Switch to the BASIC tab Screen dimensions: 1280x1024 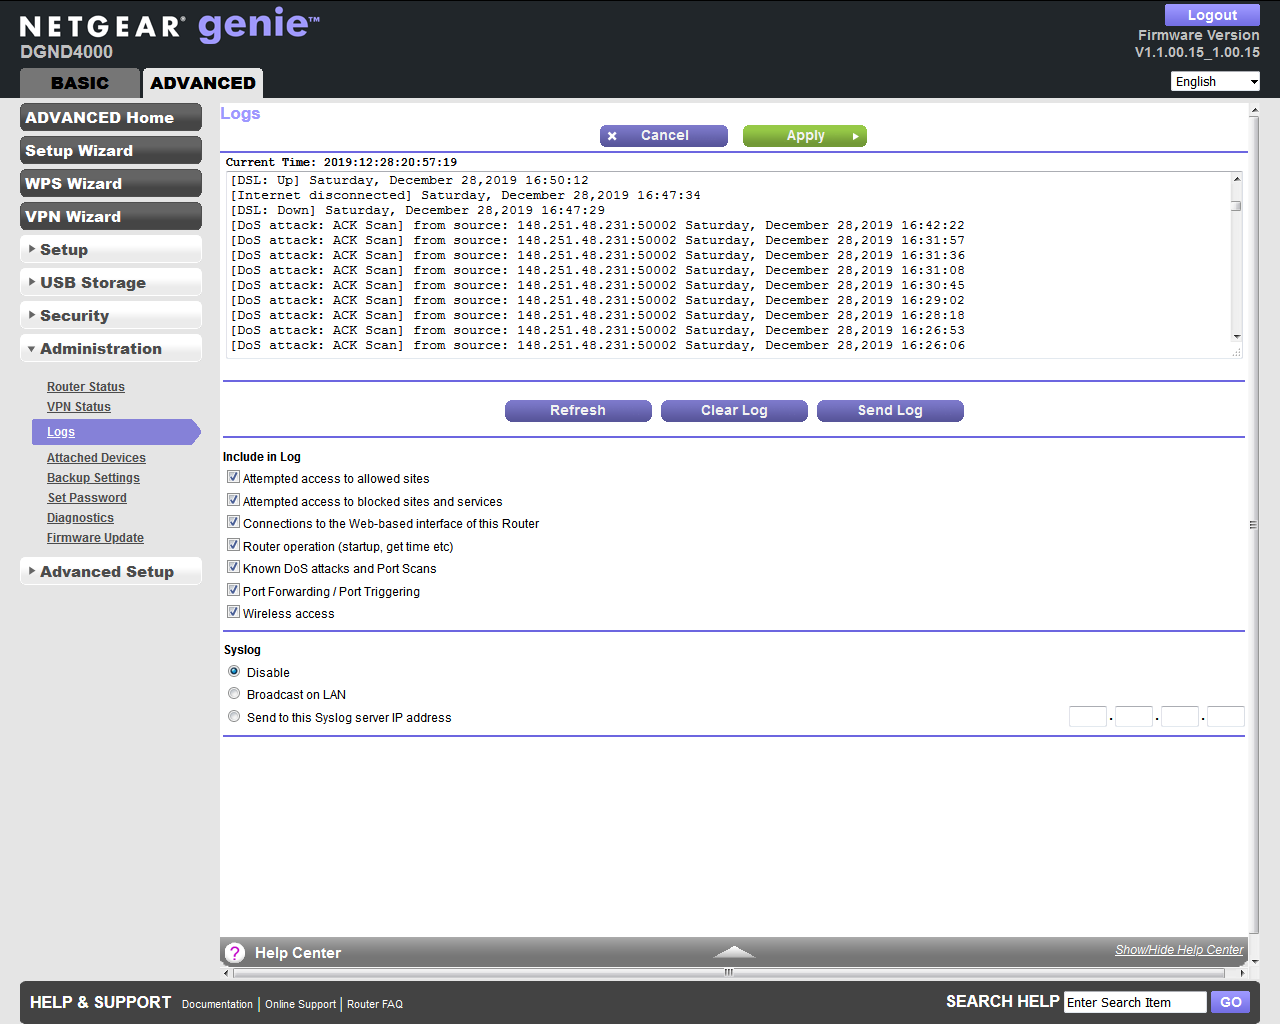pyautogui.click(x=80, y=83)
